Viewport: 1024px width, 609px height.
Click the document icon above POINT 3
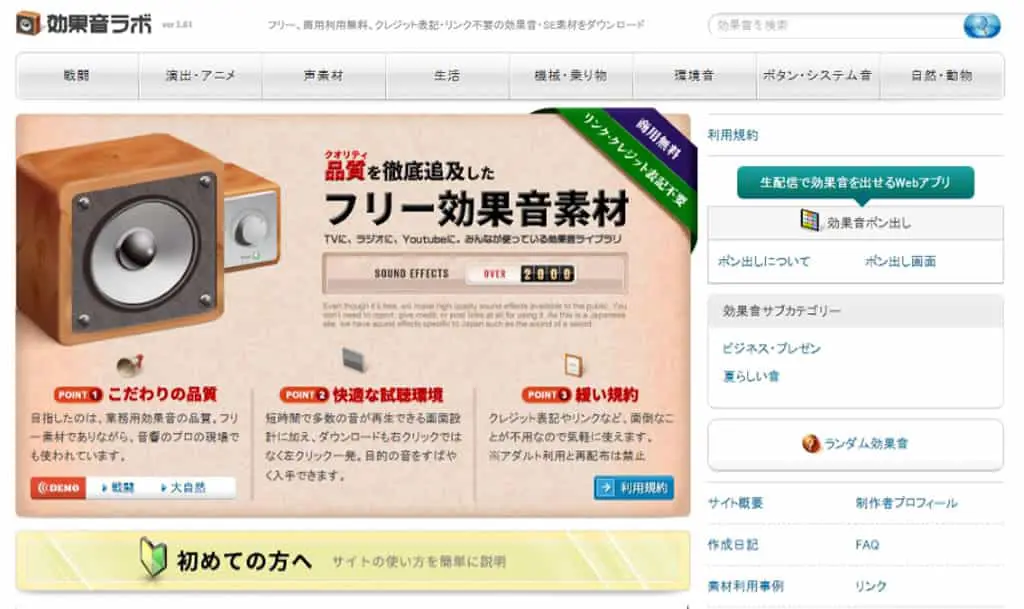pos(573,365)
